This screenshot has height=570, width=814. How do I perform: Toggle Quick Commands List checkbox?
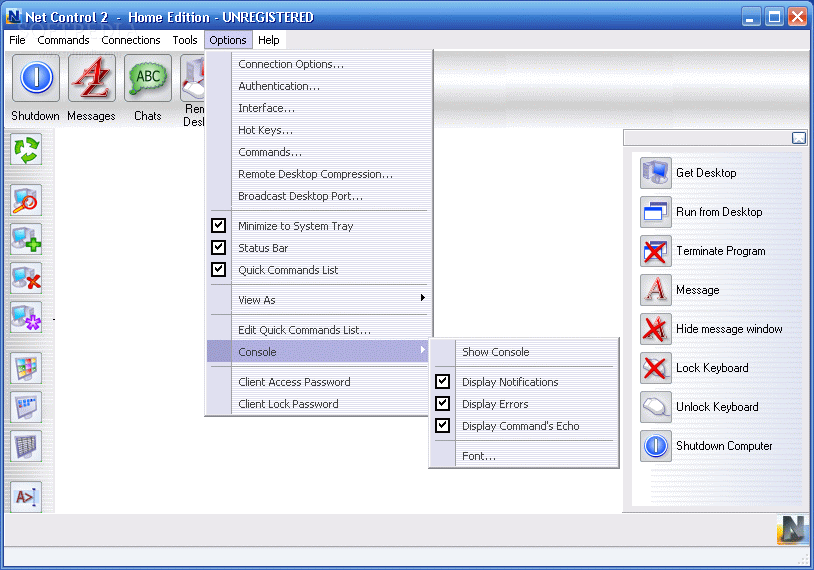219,269
